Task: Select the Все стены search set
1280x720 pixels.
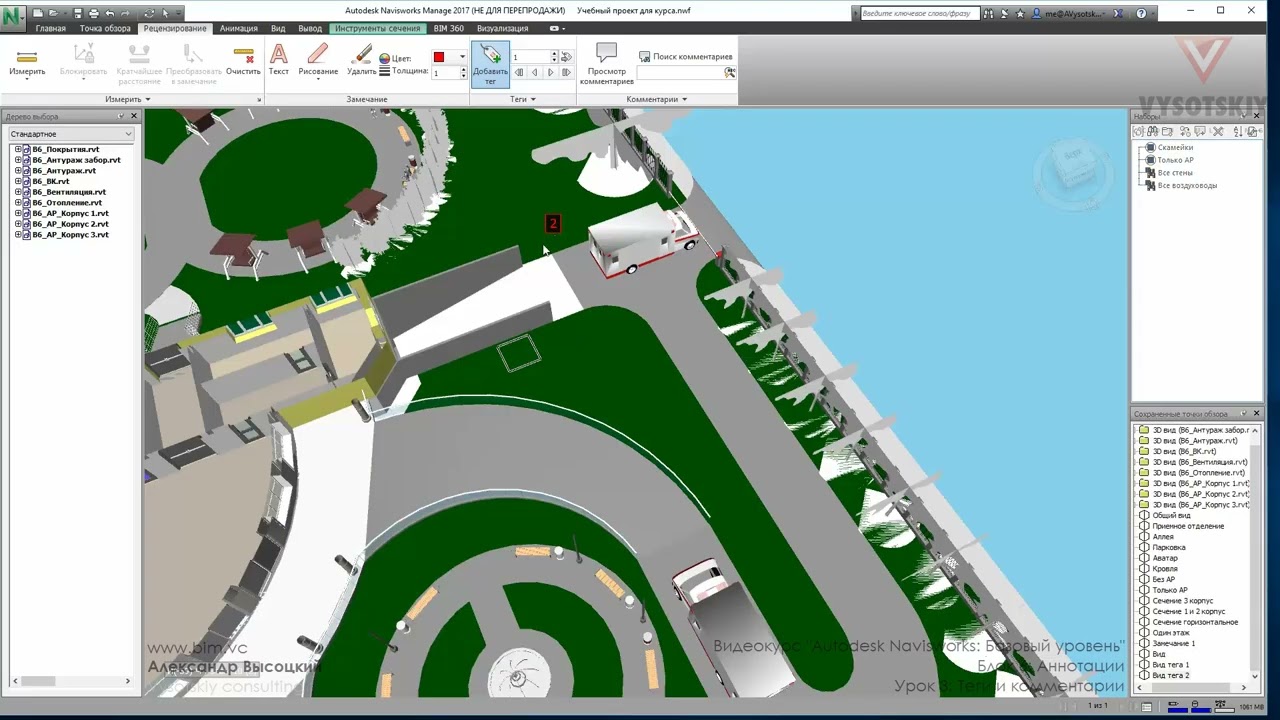Action: click(1175, 173)
